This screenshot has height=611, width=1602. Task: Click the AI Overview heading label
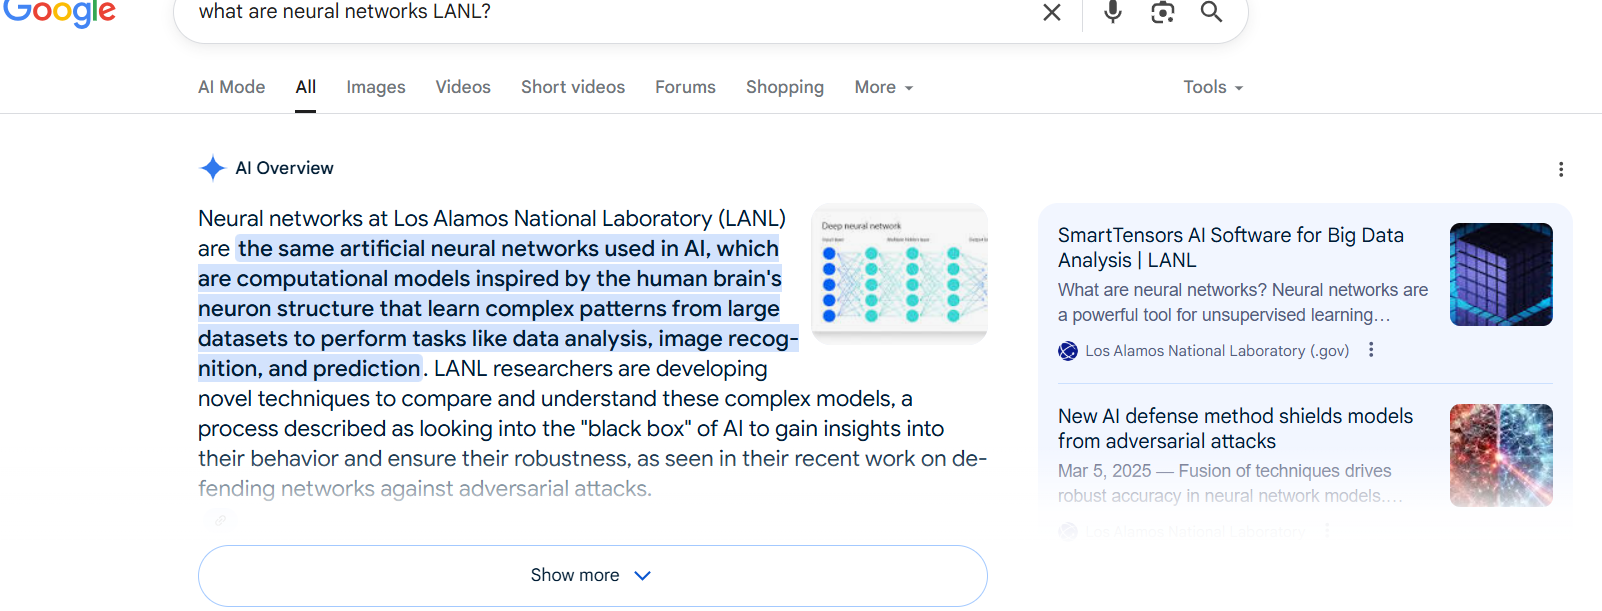point(284,168)
